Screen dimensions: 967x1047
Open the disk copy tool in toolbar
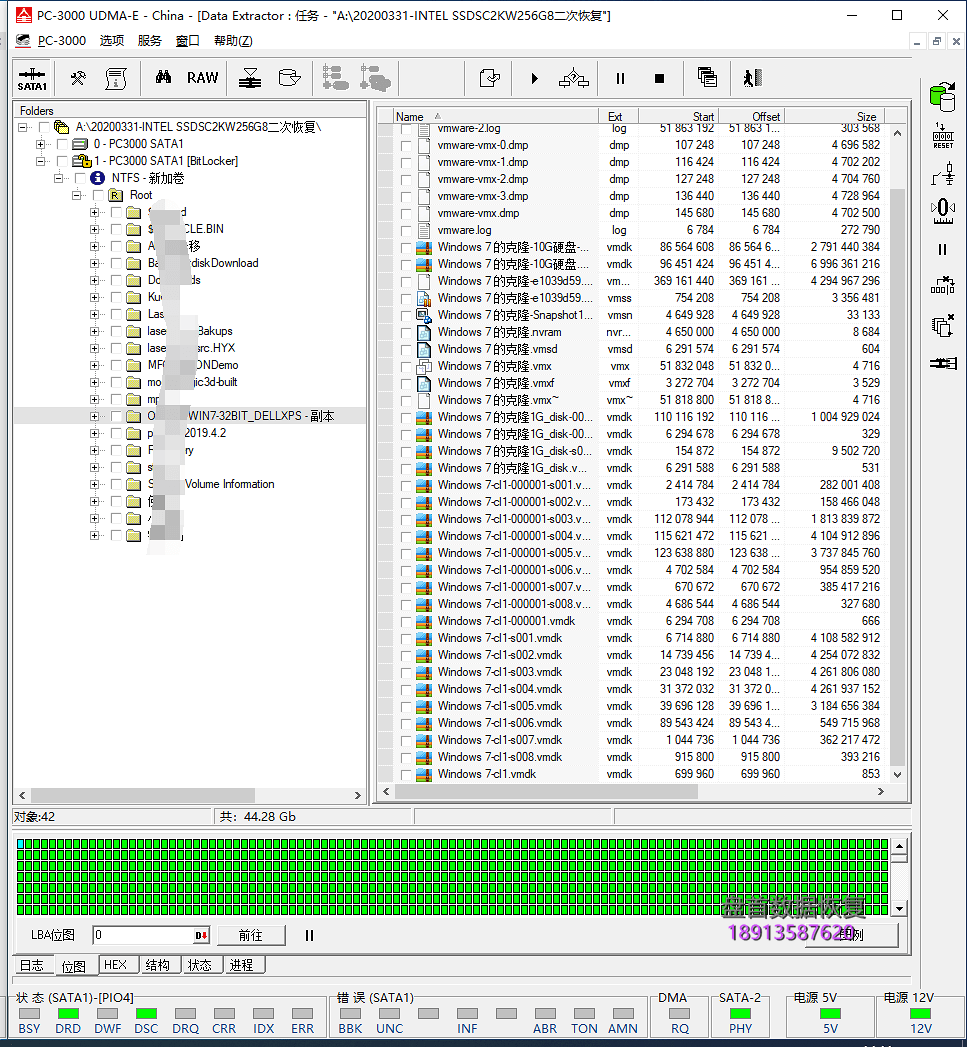289,78
